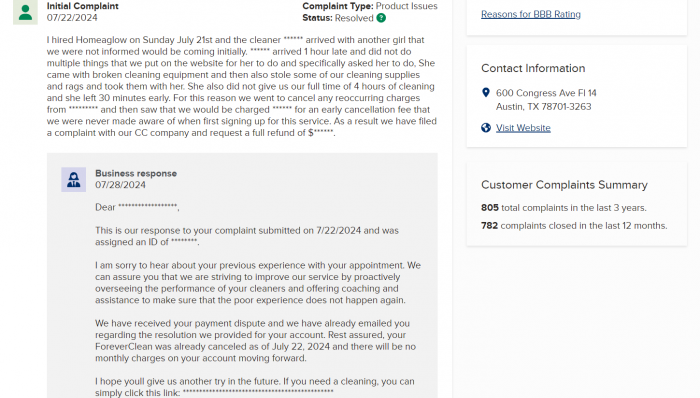The width and height of the screenshot is (700, 398).
Task: Click the Resolved status text
Action: tap(354, 18)
